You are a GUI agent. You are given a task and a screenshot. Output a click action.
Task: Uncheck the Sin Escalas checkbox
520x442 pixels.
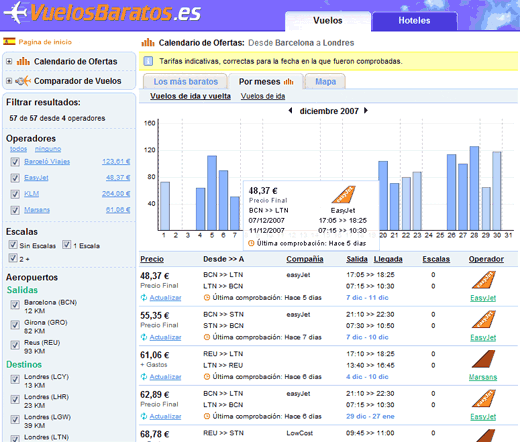point(13,245)
